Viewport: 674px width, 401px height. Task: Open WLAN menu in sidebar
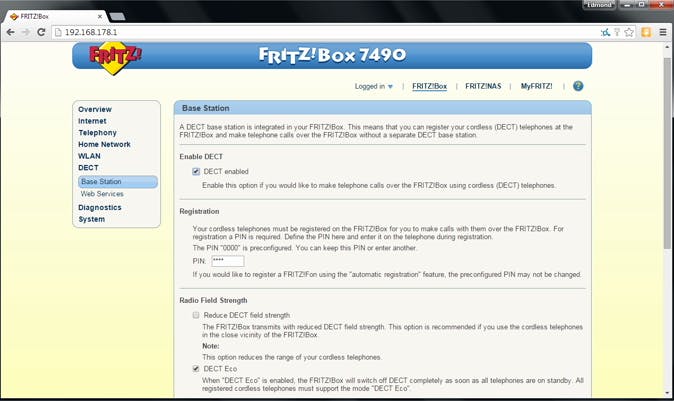click(x=89, y=156)
